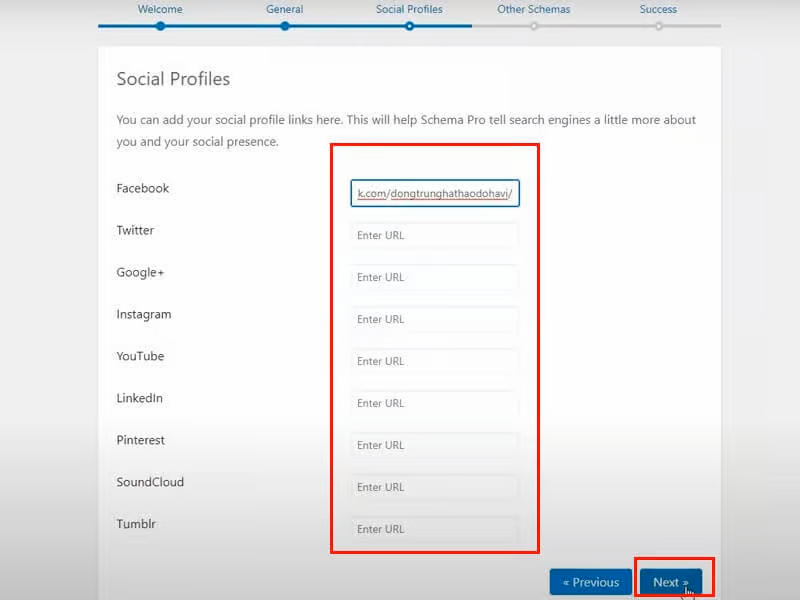The height and width of the screenshot is (600, 800).
Task: Click the Tumblr URL input field
Action: [434, 529]
